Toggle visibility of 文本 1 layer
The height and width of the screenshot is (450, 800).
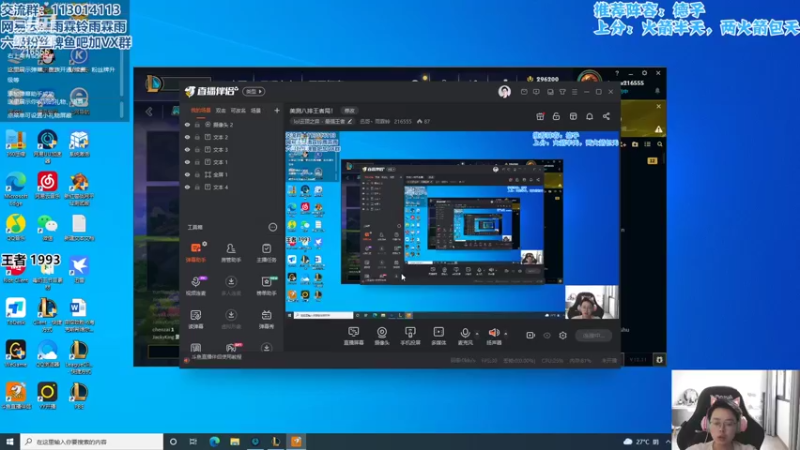click(187, 162)
